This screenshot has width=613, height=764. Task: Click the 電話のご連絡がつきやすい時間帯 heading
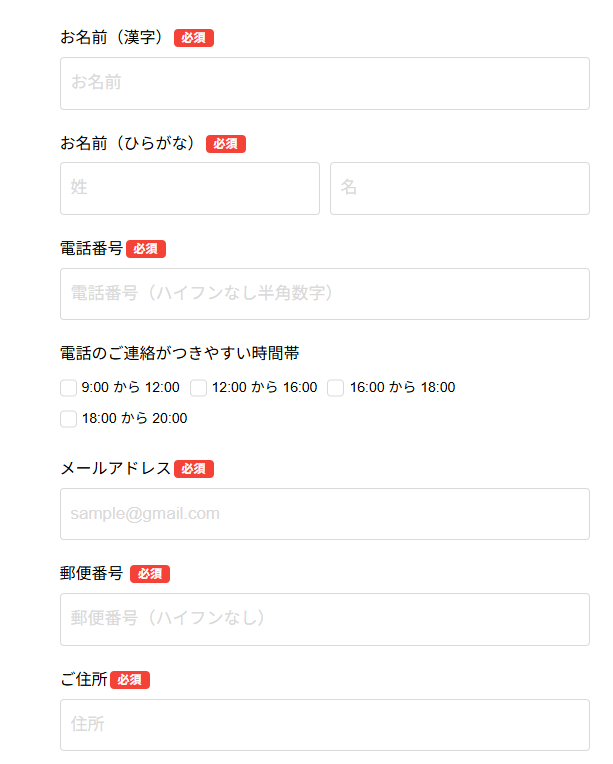click(x=180, y=353)
